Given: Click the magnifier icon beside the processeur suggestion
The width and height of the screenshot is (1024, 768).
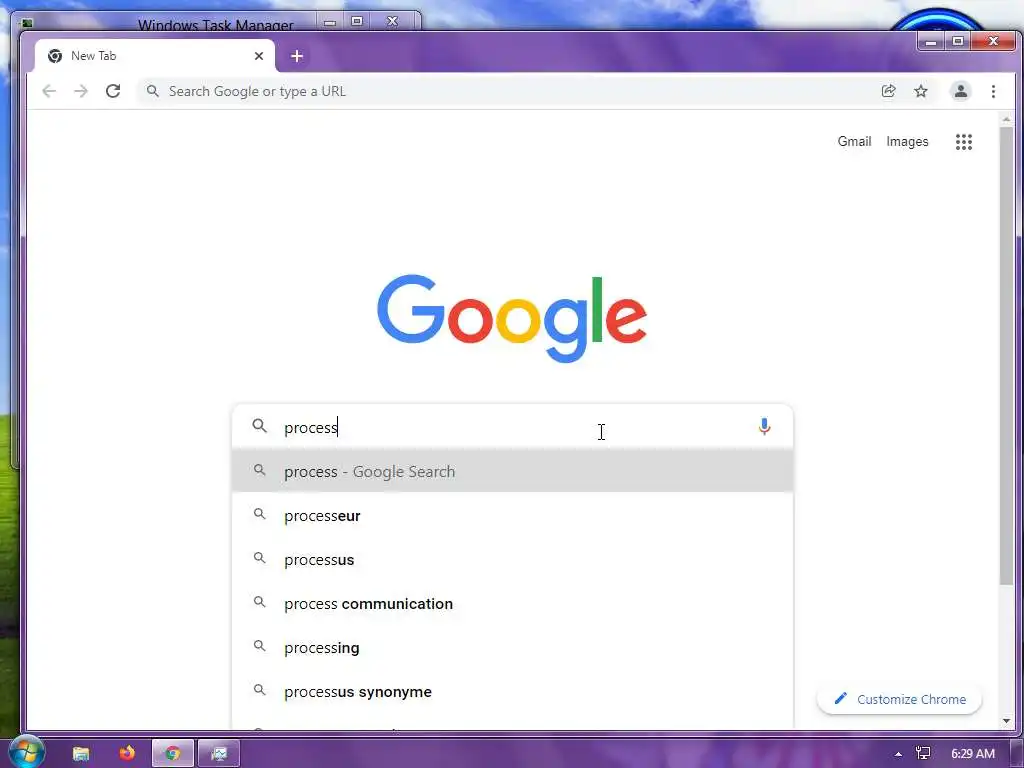Looking at the screenshot, I should tap(260, 515).
